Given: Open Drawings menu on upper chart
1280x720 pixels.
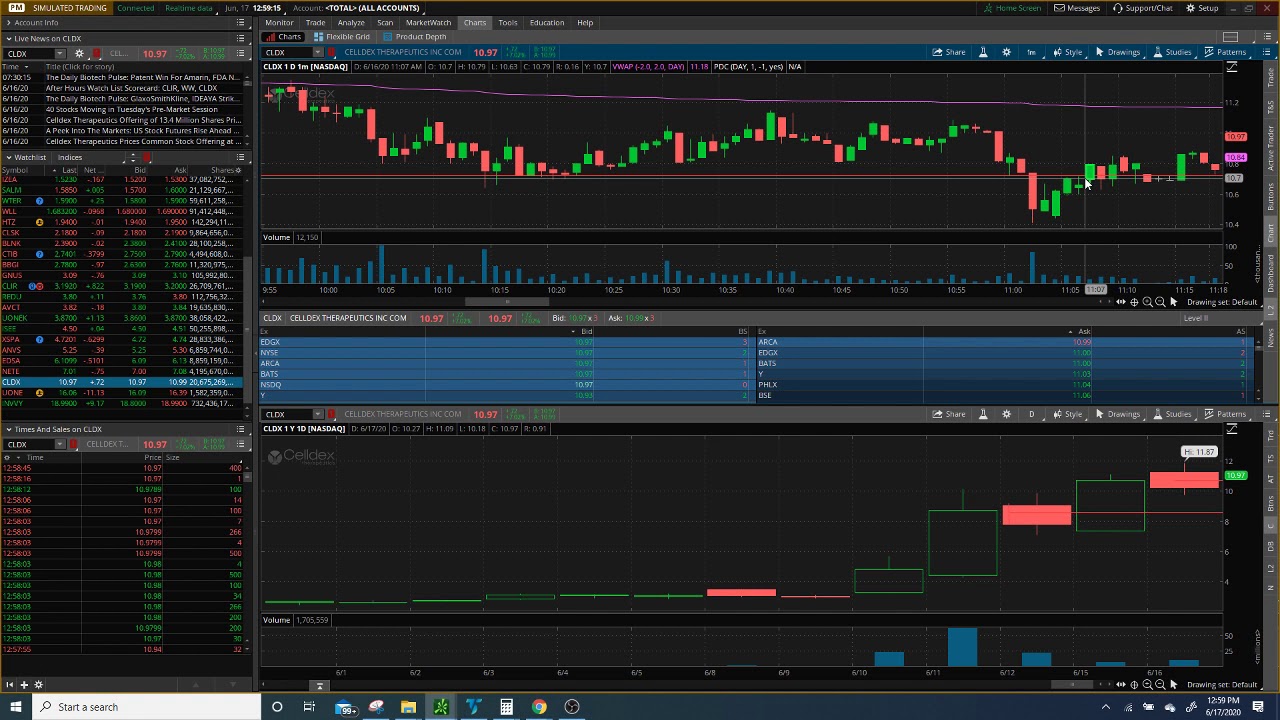Looking at the screenshot, I should pos(1117,52).
